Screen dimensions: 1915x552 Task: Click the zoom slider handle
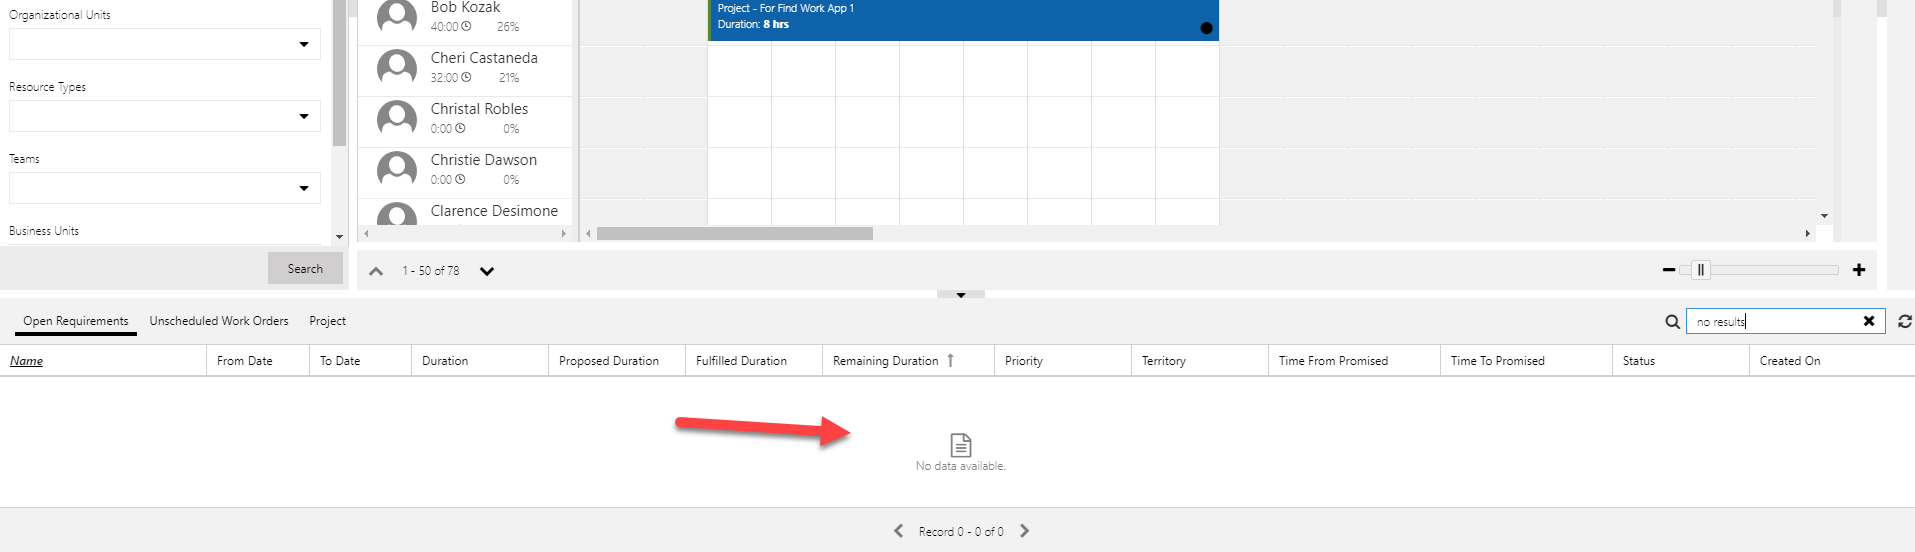tap(1700, 270)
